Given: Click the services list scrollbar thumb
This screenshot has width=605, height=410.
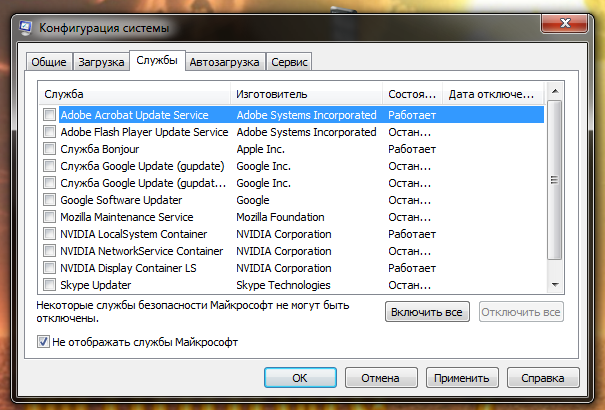Looking at the screenshot, I should [555, 180].
